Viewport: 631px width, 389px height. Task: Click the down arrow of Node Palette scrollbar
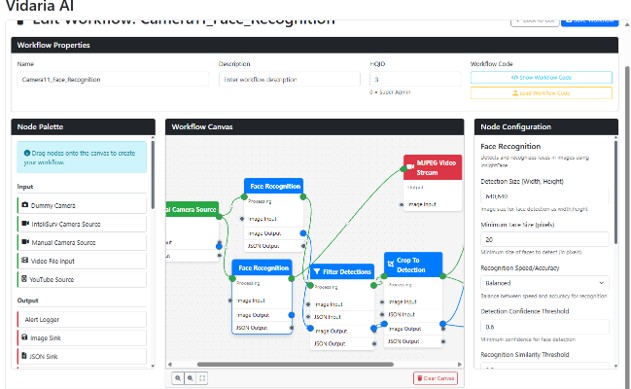click(x=153, y=366)
